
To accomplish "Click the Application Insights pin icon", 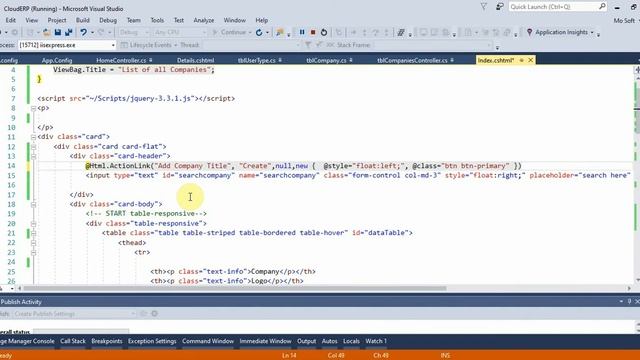I will coord(529,32).
